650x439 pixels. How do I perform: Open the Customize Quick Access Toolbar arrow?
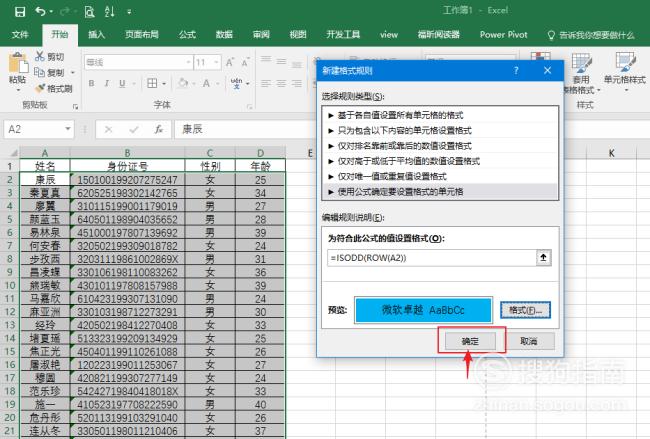click(129, 12)
